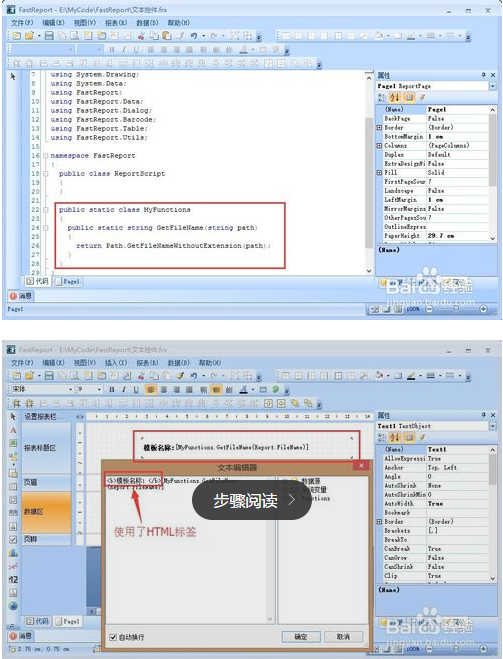This screenshot has height=659, width=503.
Task: Click Categorized view icon in Text1 properties panel
Action: coord(382,438)
